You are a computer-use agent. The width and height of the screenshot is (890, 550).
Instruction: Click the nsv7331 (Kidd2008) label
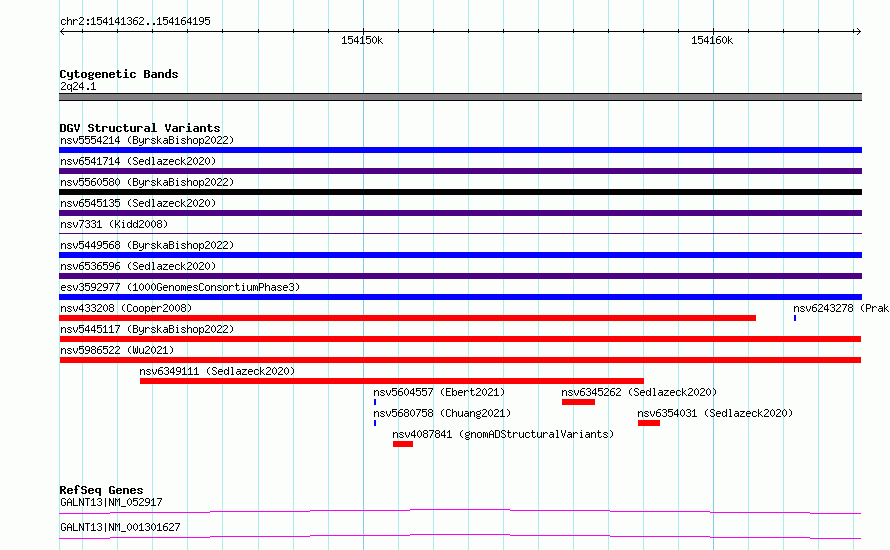coord(114,224)
